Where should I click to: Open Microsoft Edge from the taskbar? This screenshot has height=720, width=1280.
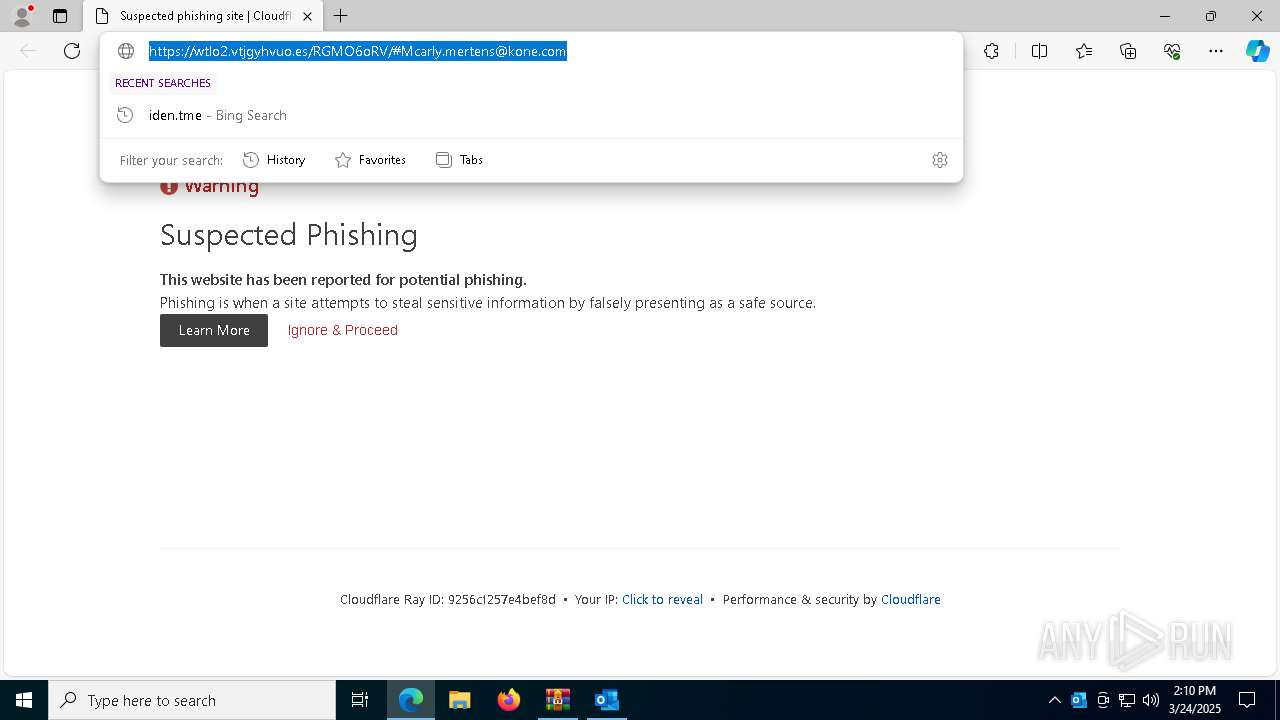coord(411,700)
